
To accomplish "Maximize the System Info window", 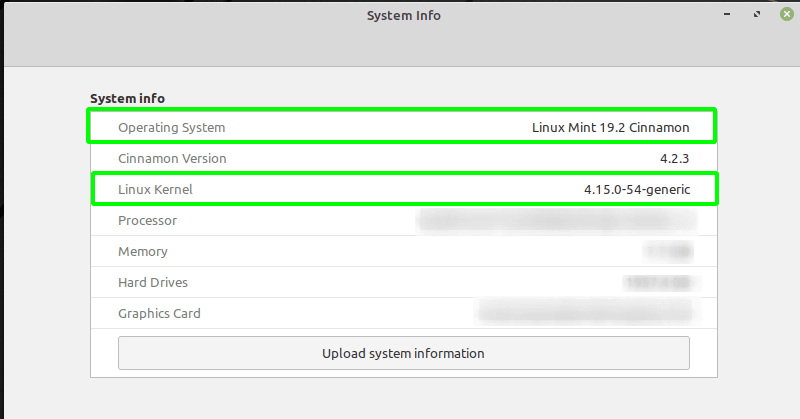I will 757,15.
